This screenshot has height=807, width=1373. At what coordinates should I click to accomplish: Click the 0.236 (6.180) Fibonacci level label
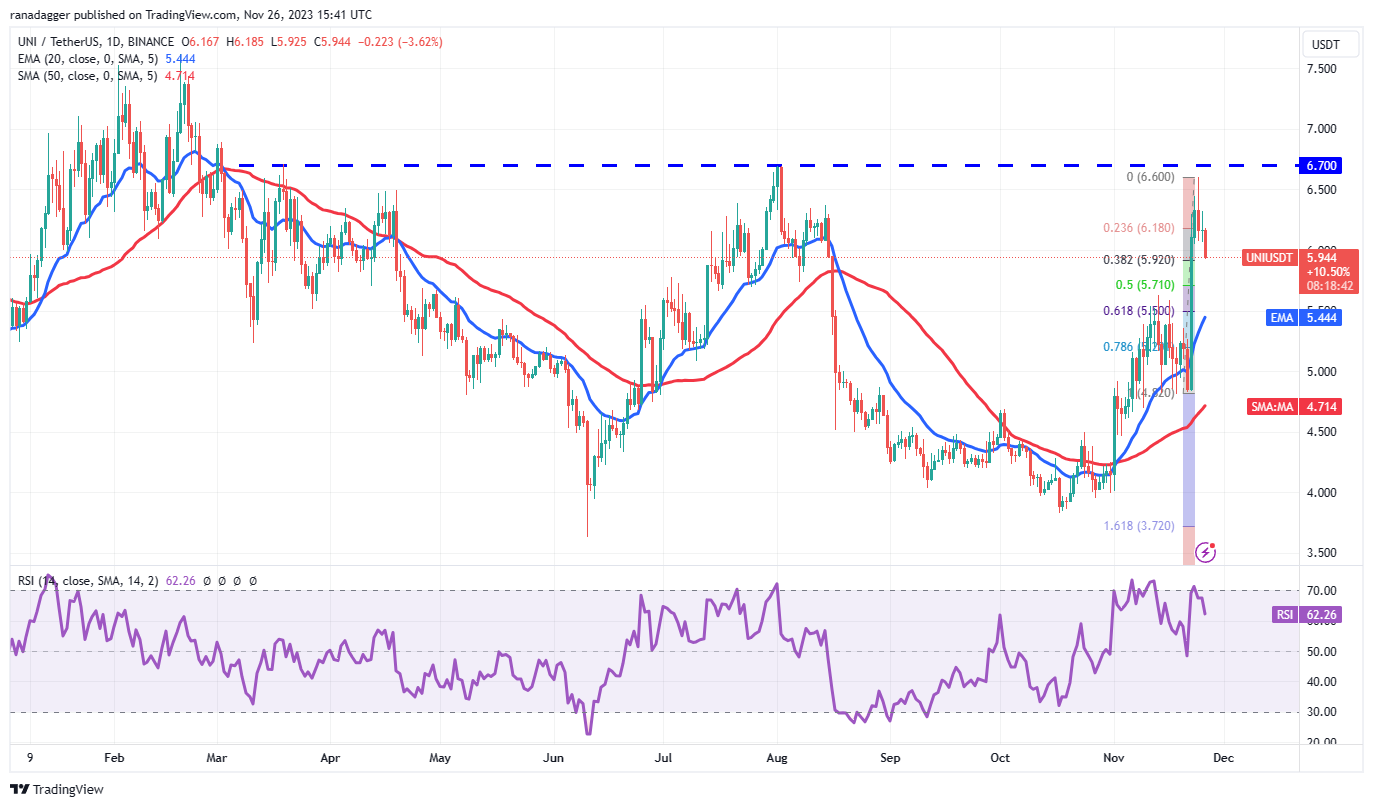point(1139,228)
